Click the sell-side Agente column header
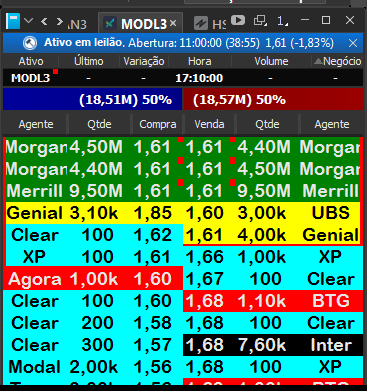Image resolution: width=367 pixels, height=391 pixels. click(x=332, y=124)
